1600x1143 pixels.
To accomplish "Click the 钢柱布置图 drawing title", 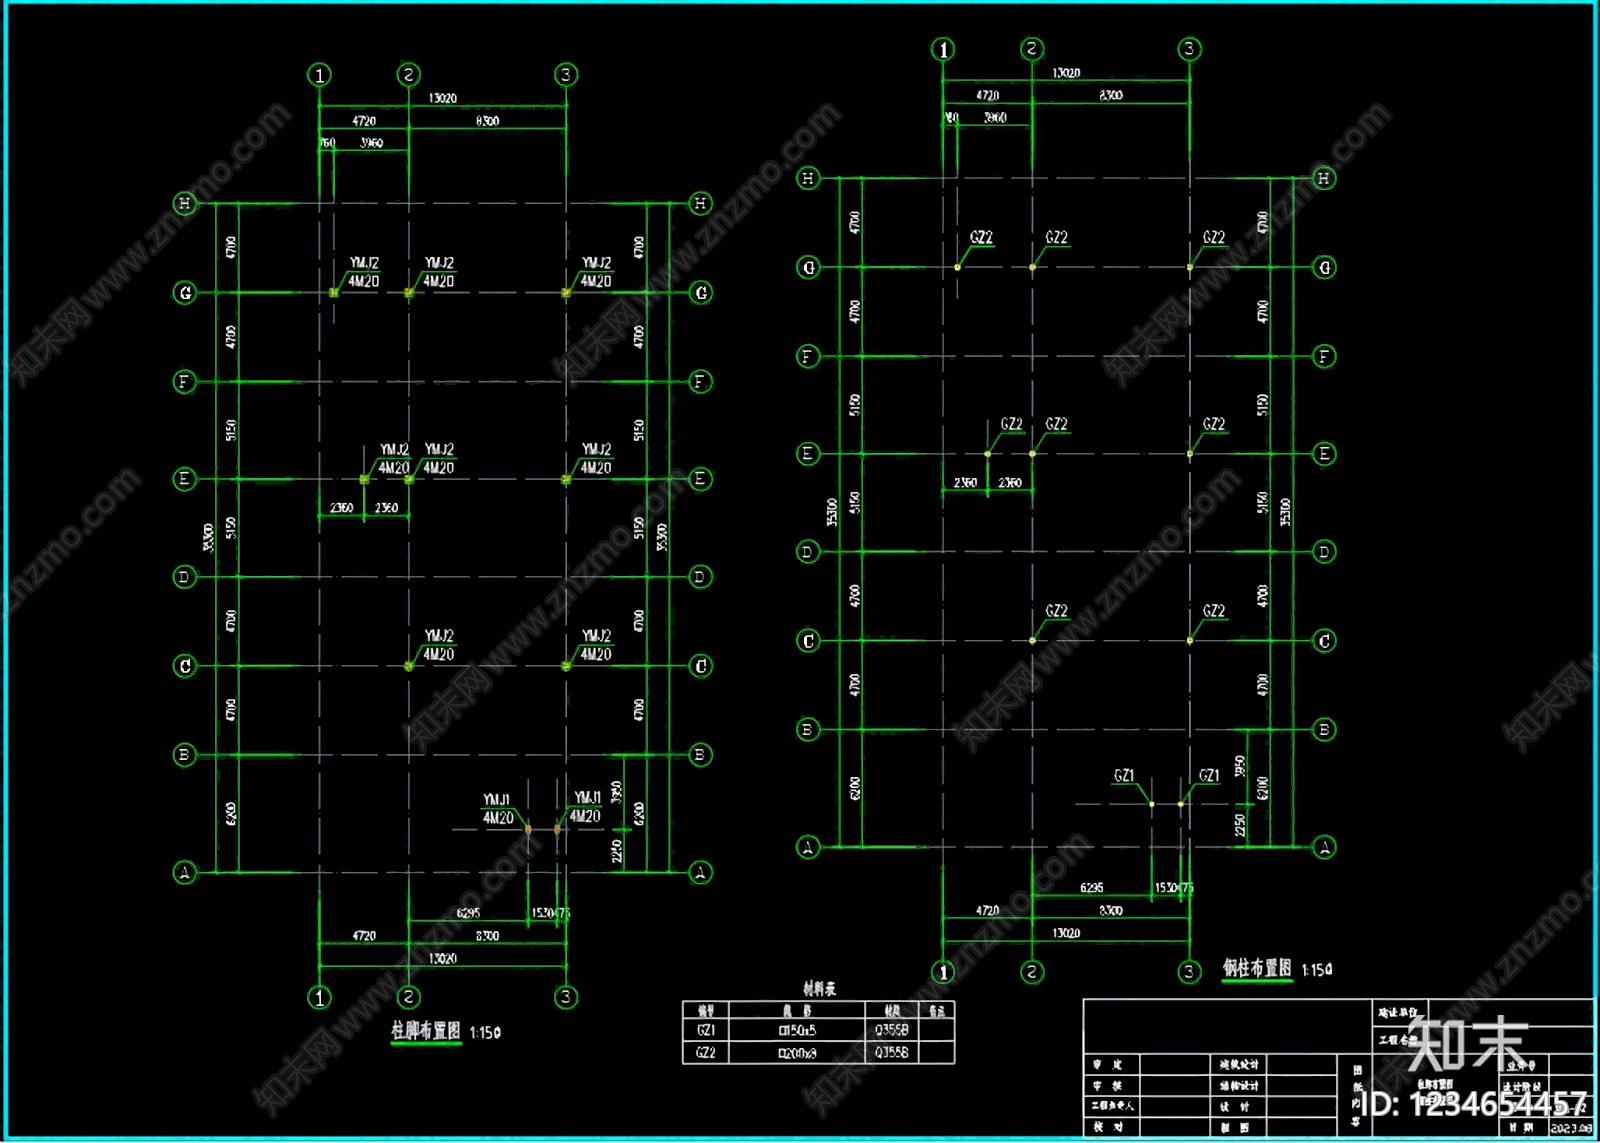I will click(x=1257, y=968).
